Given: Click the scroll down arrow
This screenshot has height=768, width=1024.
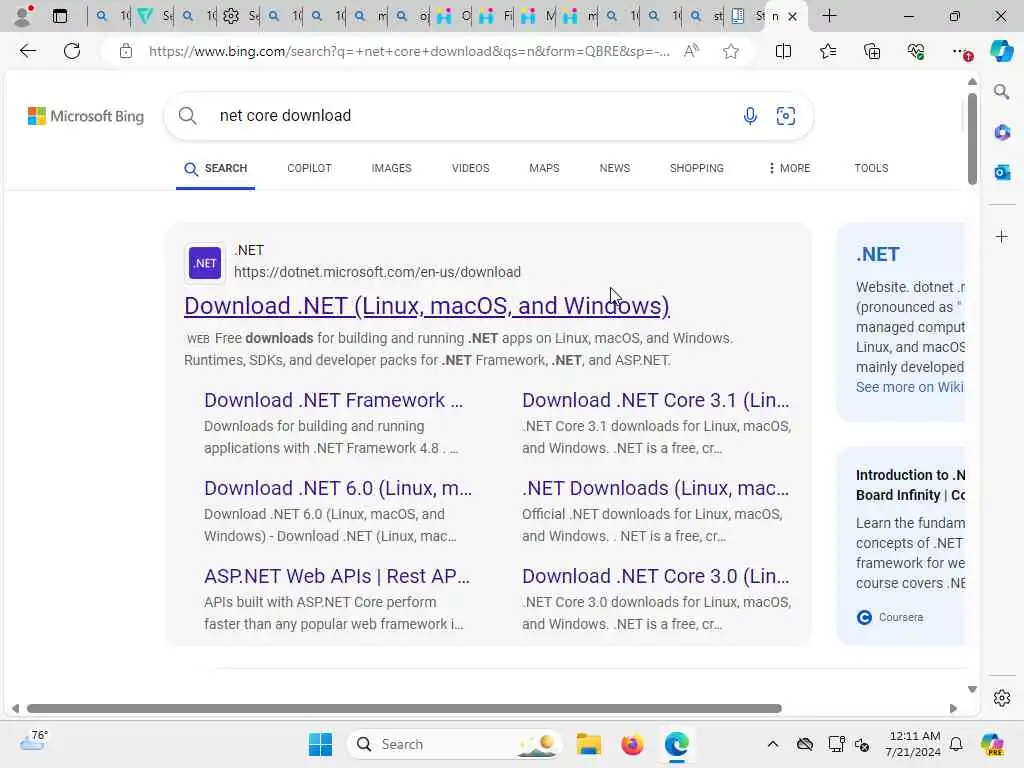Looking at the screenshot, I should coord(972,689).
